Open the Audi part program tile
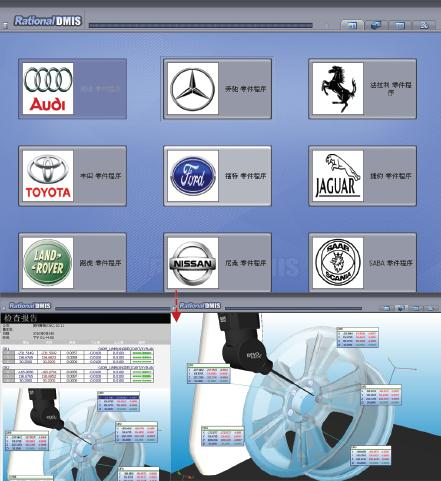The width and height of the screenshot is (441, 481). 72,89
